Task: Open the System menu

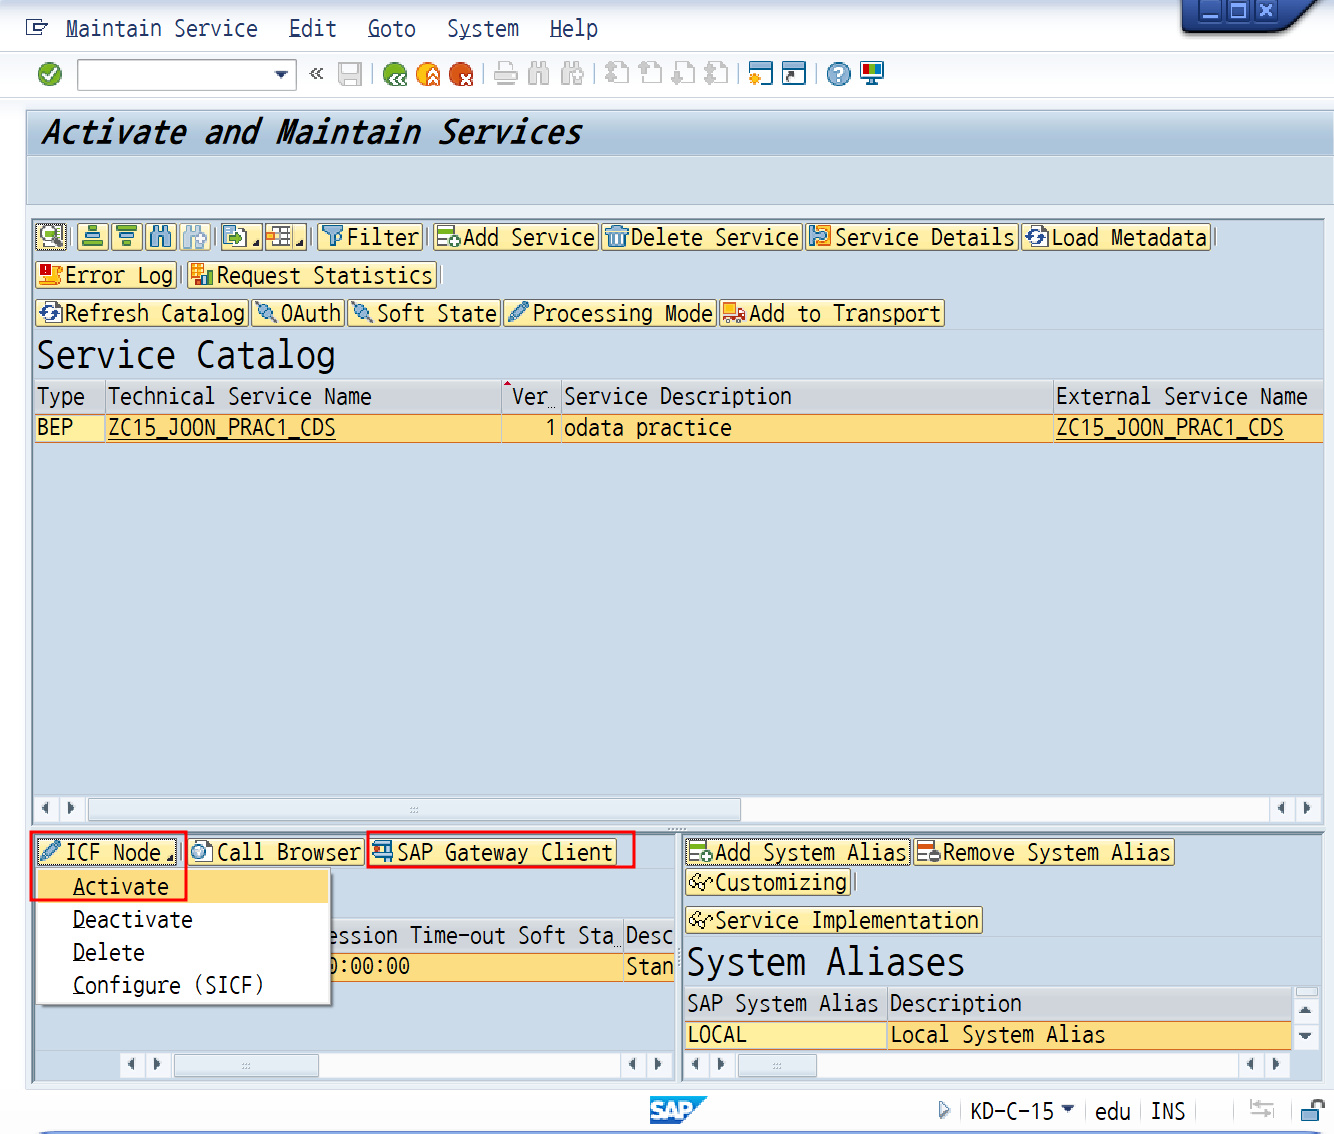Action: pos(483,29)
